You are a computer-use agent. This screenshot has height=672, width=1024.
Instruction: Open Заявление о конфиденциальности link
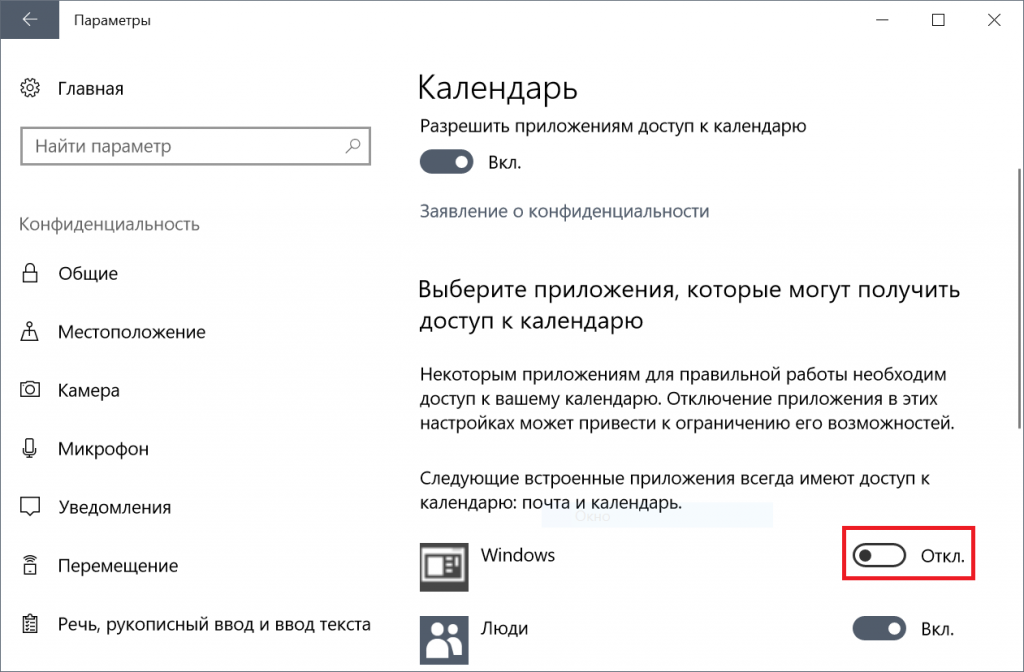point(564,211)
